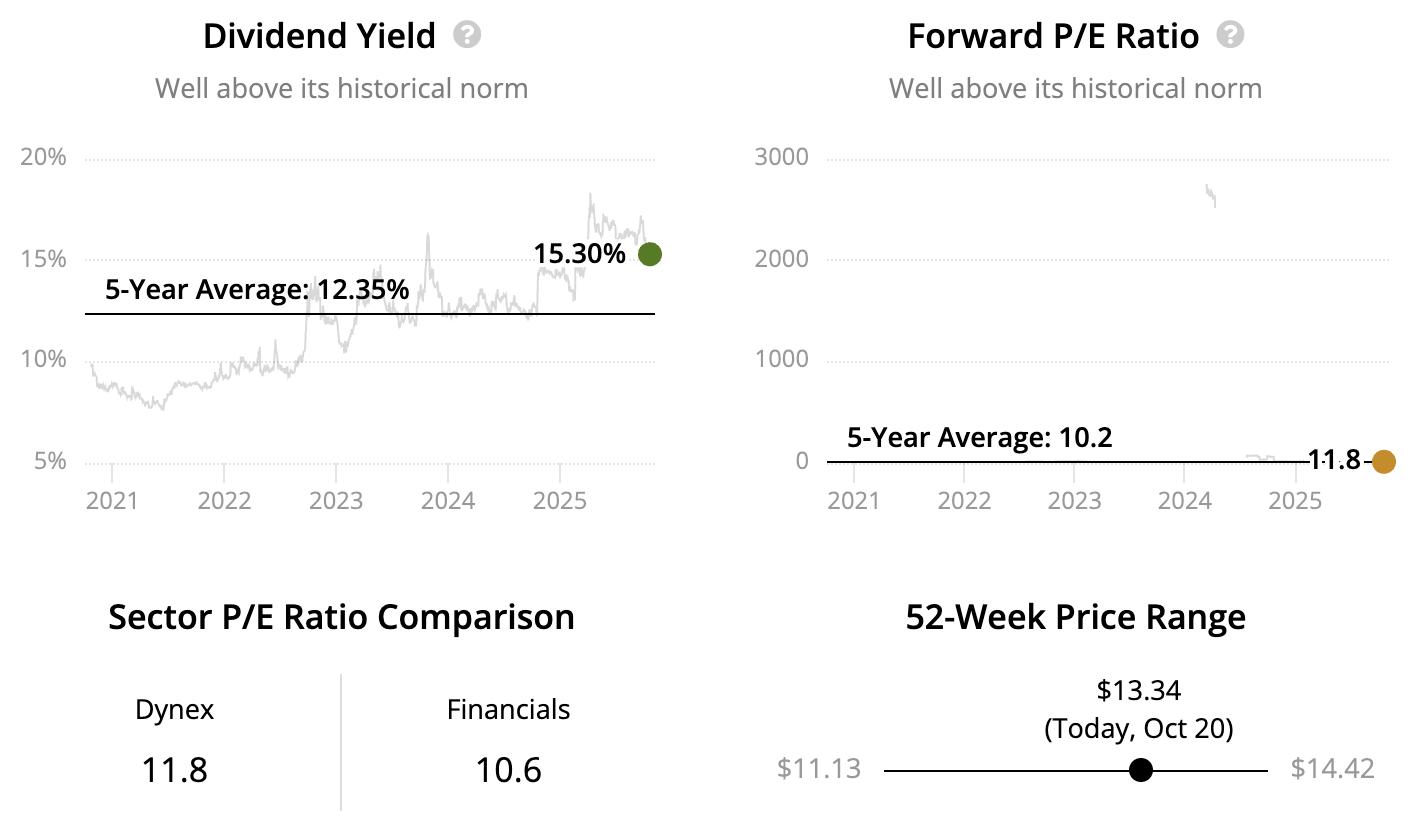The width and height of the screenshot is (1424, 834).
Task: Click the Dividend Yield help question icon
Action: [x=467, y=36]
